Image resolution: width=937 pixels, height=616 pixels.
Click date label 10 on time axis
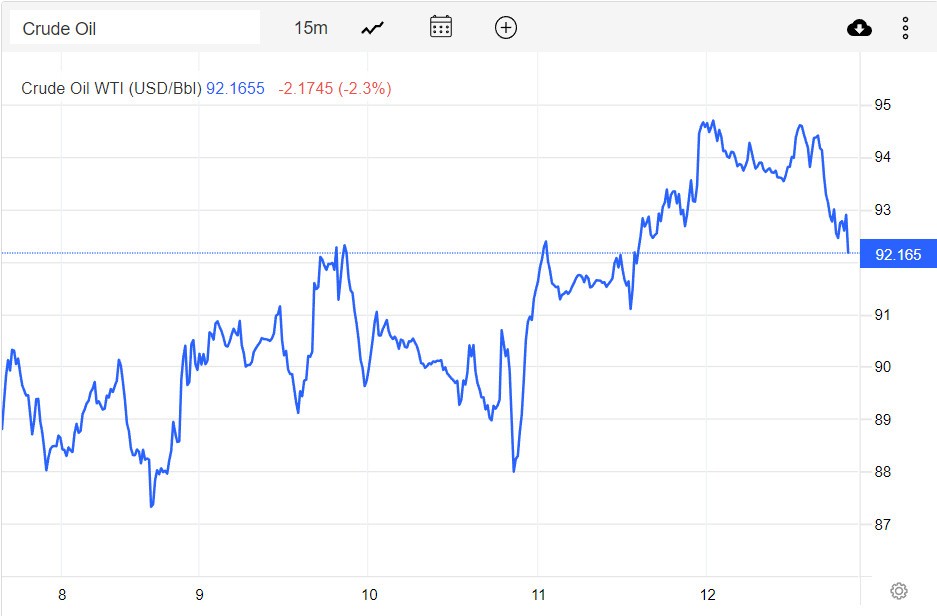(368, 594)
